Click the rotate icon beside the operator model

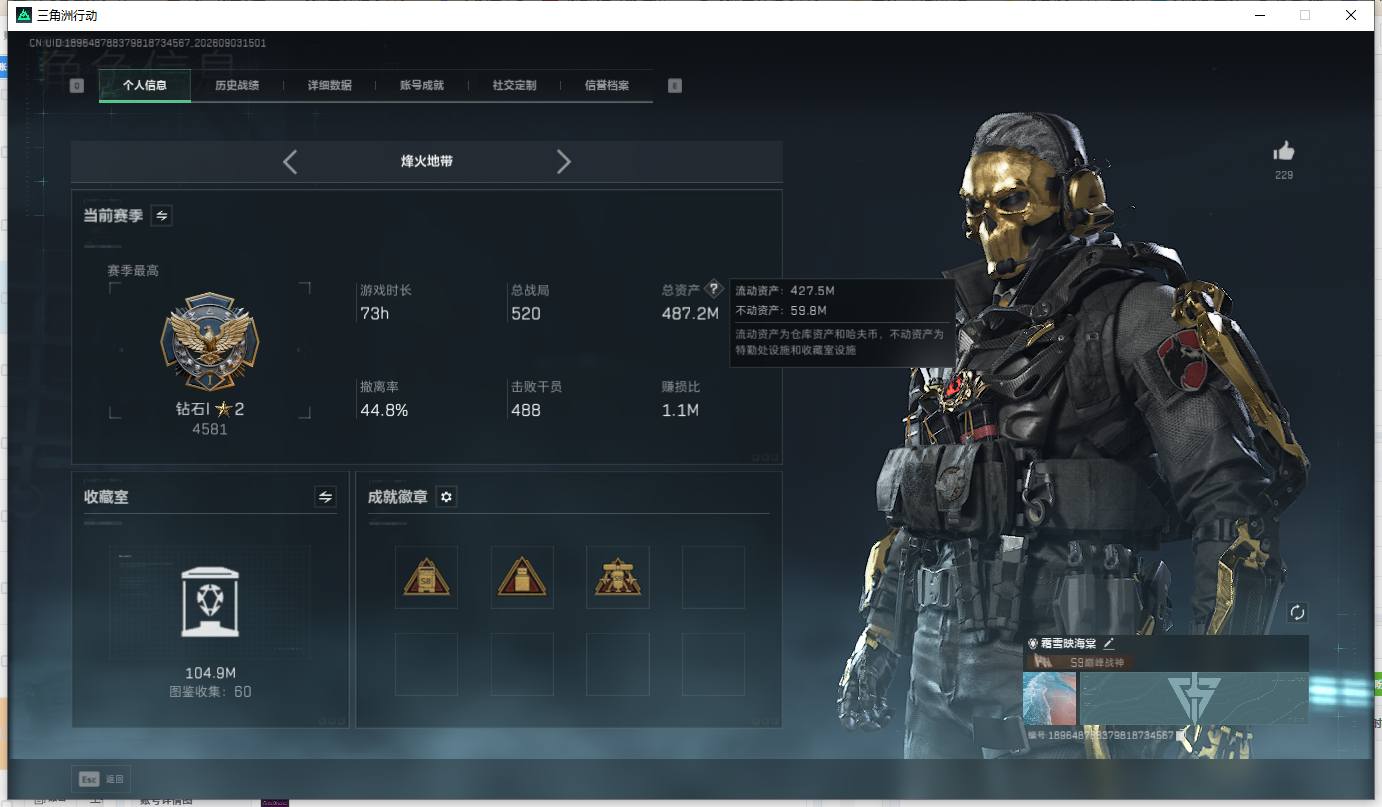(x=1298, y=612)
